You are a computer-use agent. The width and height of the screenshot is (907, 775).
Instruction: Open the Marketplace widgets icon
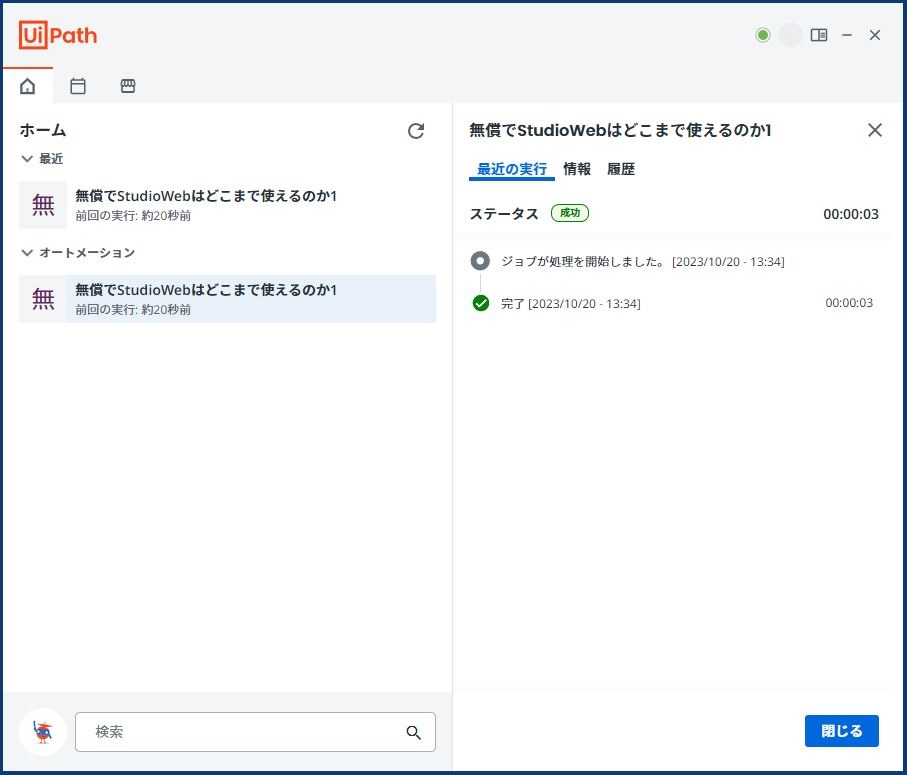coord(128,86)
